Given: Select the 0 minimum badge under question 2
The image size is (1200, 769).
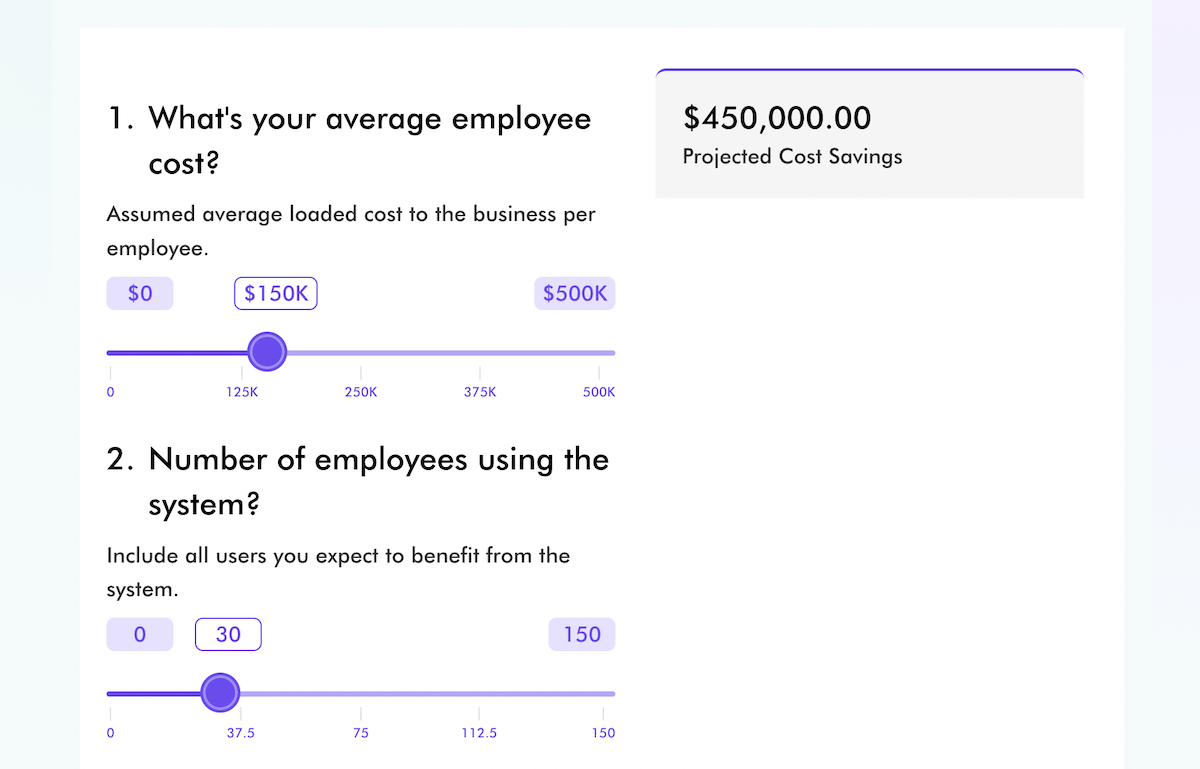Looking at the screenshot, I should pos(139,634).
